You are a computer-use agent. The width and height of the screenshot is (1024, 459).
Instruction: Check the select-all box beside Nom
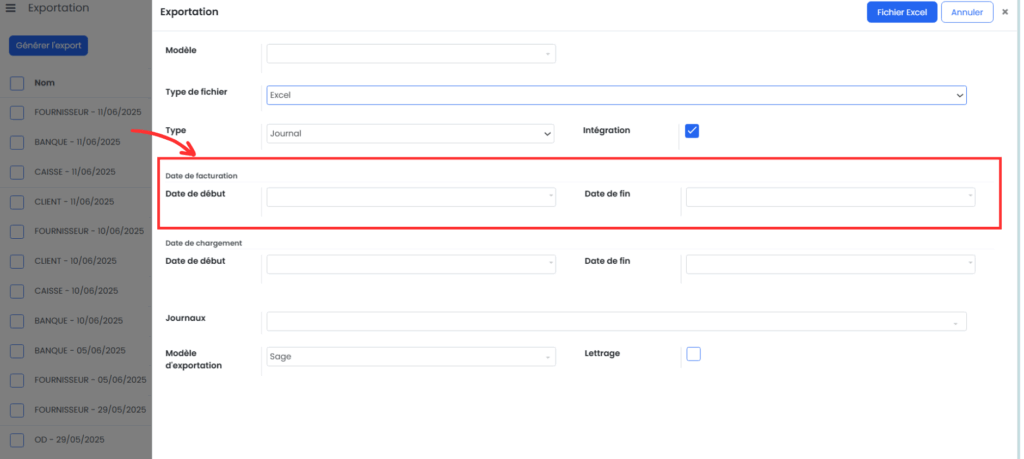coord(17,83)
